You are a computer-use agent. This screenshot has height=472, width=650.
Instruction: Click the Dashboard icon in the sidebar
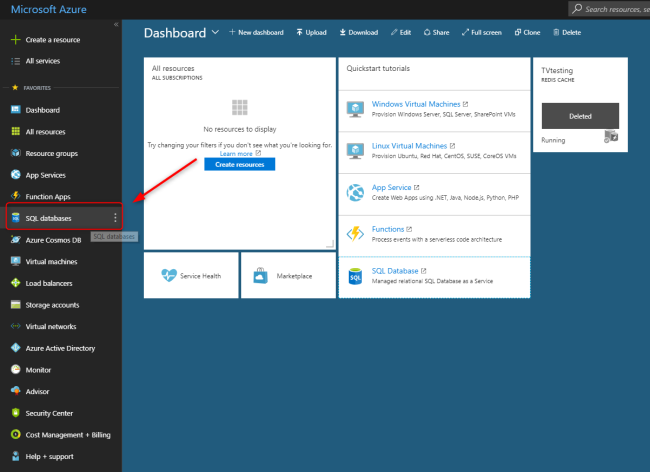click(x=15, y=110)
